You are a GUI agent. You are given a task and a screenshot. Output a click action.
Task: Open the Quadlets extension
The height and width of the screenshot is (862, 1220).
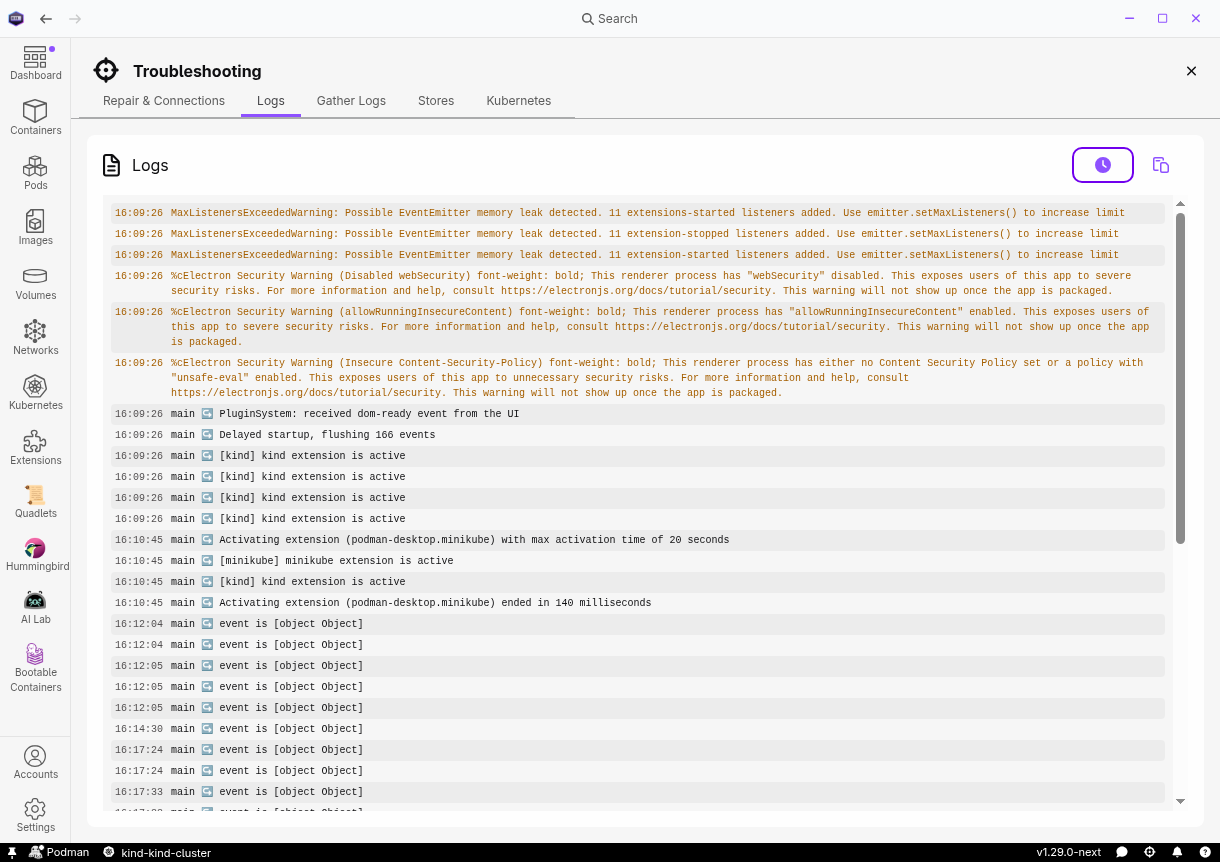click(x=35, y=501)
